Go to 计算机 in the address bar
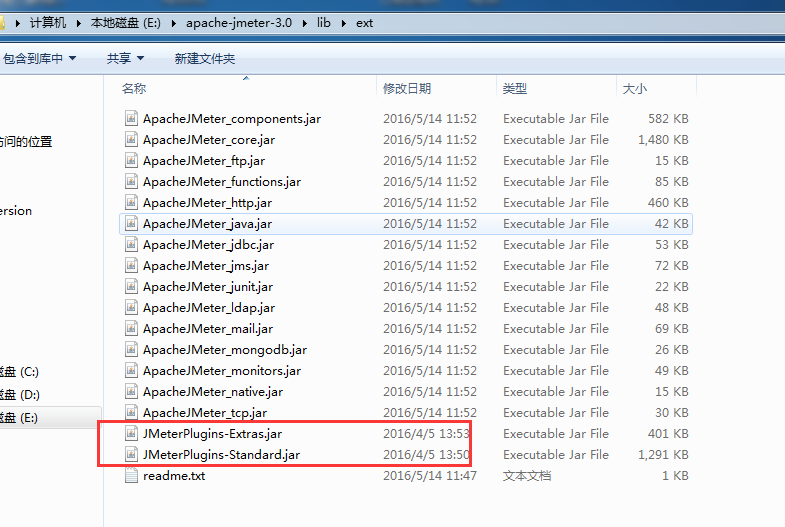The height and width of the screenshot is (527, 785). (48, 23)
